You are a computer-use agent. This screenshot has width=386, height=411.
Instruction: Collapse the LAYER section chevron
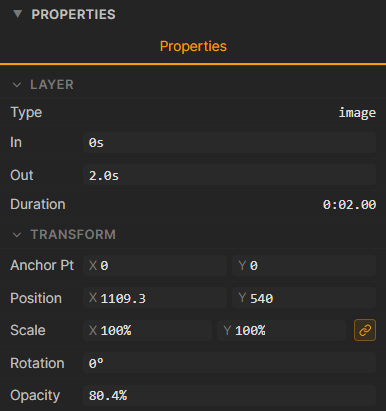17,85
